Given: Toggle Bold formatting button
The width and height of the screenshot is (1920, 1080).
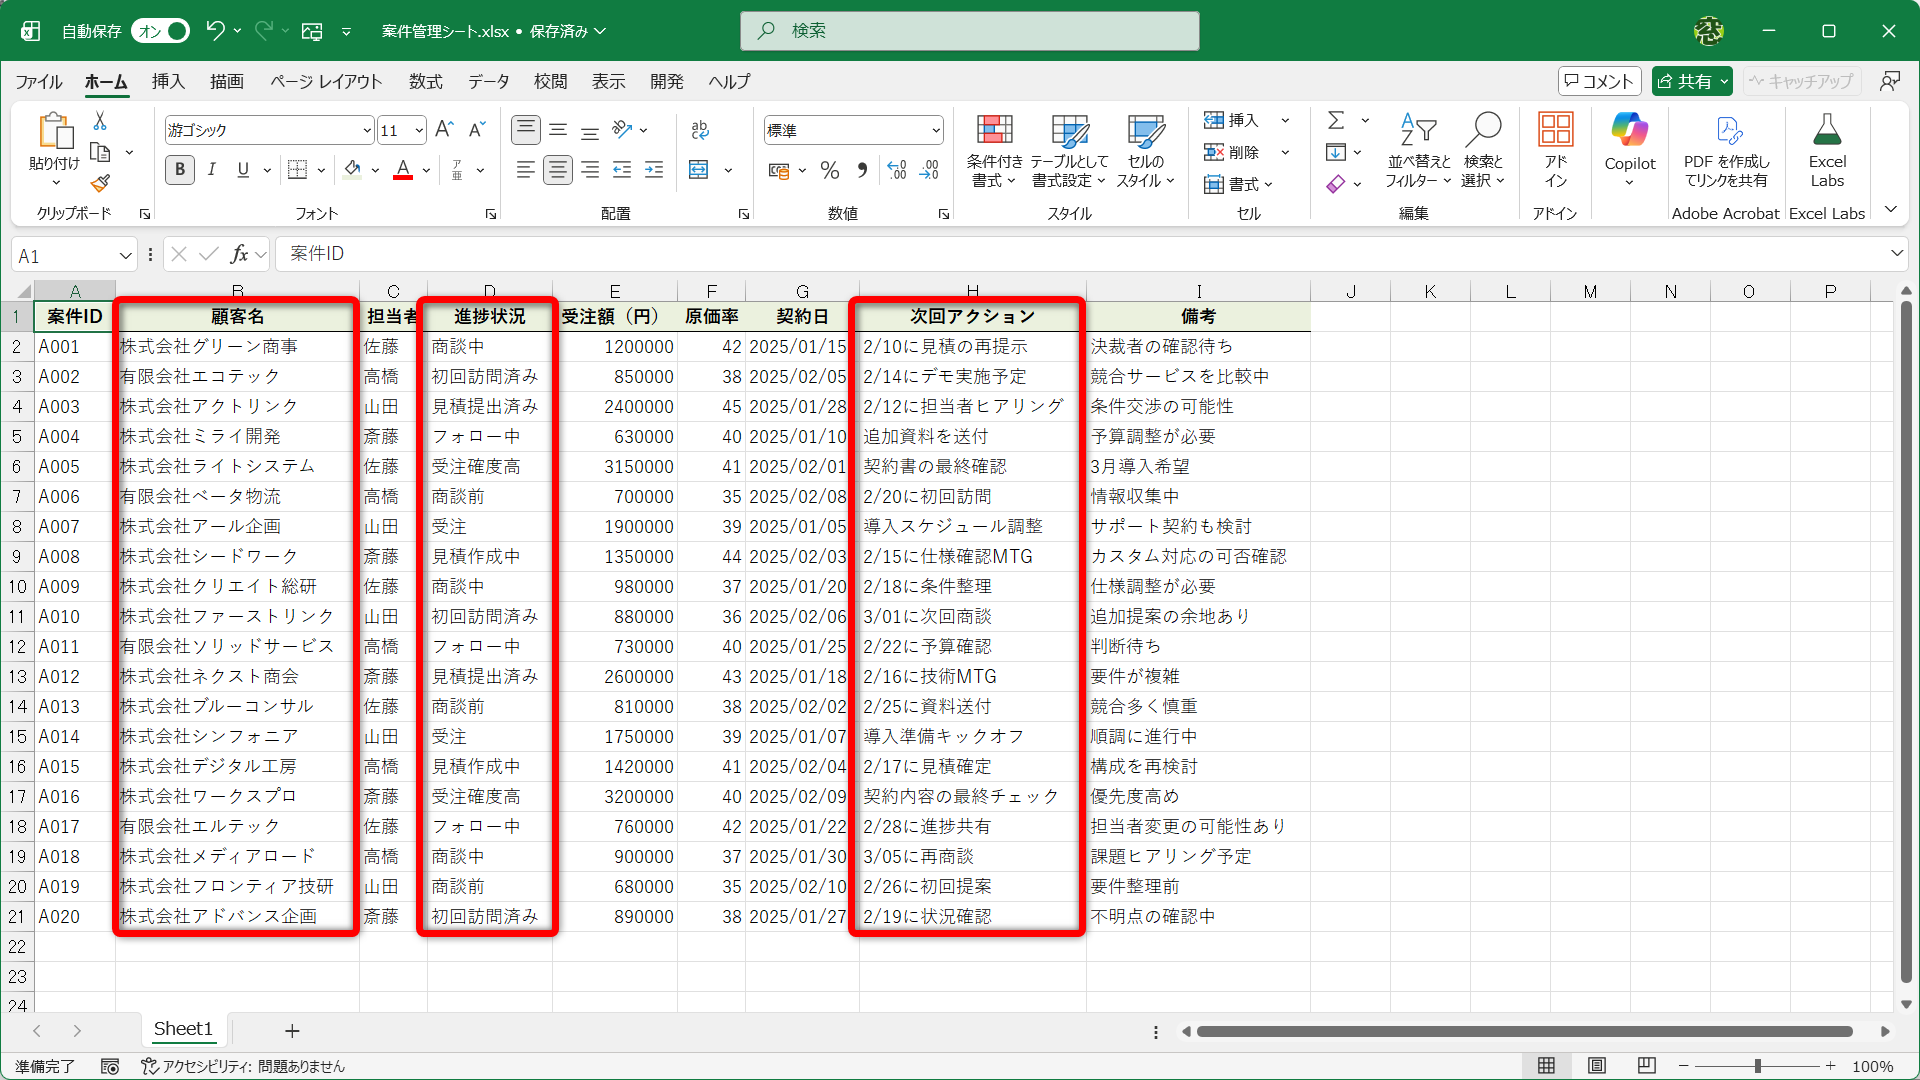Looking at the screenshot, I should click(180, 170).
